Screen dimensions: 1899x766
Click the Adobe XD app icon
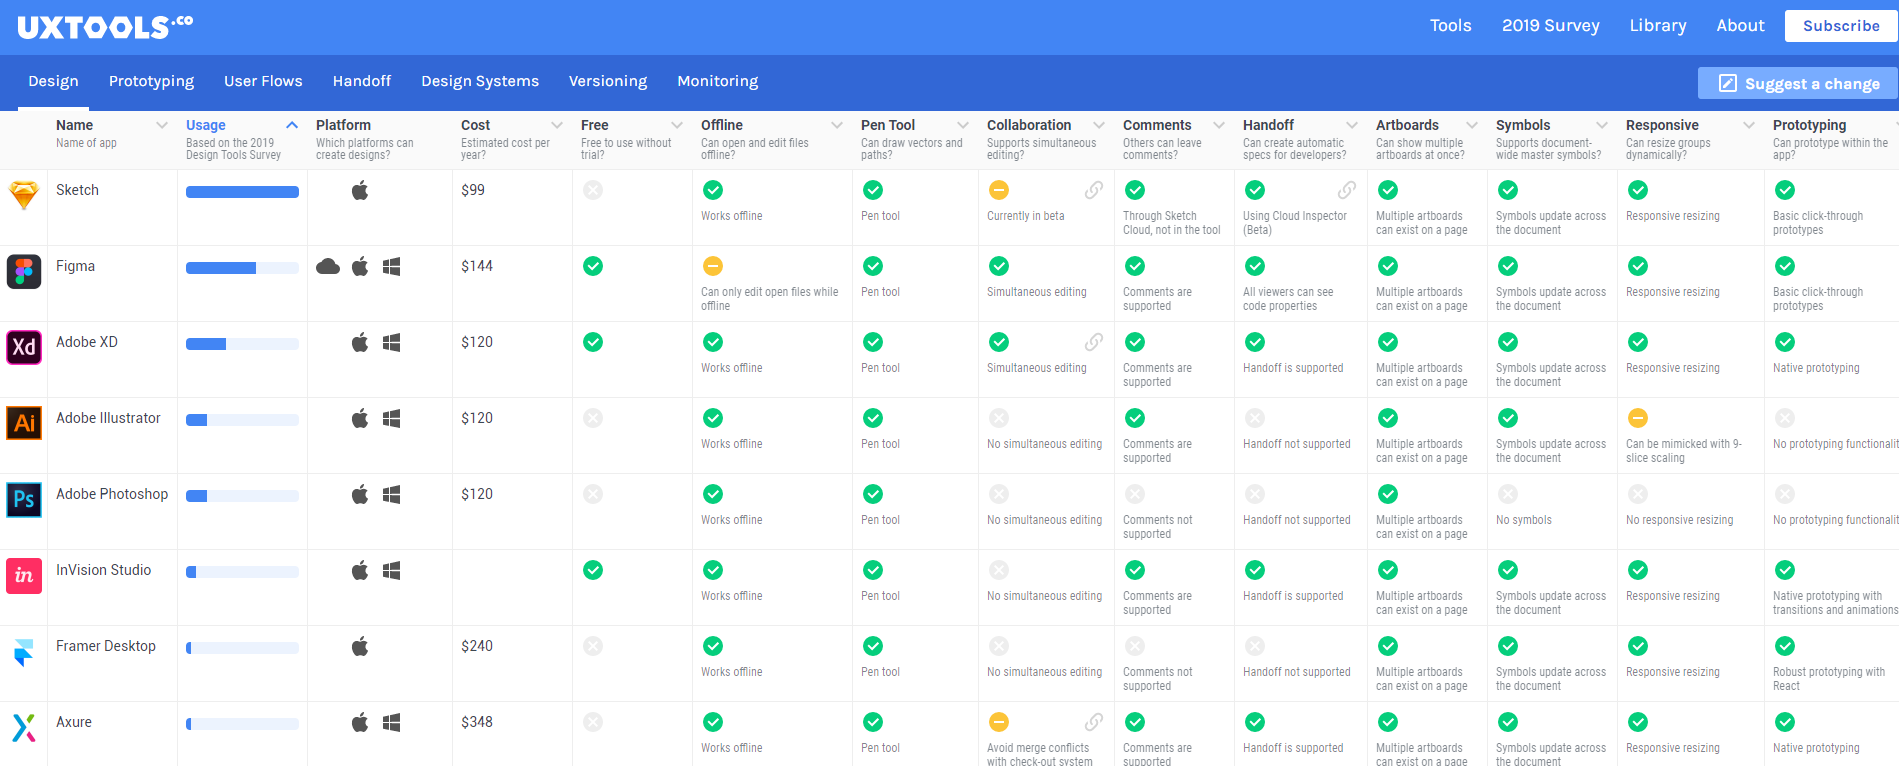point(24,347)
